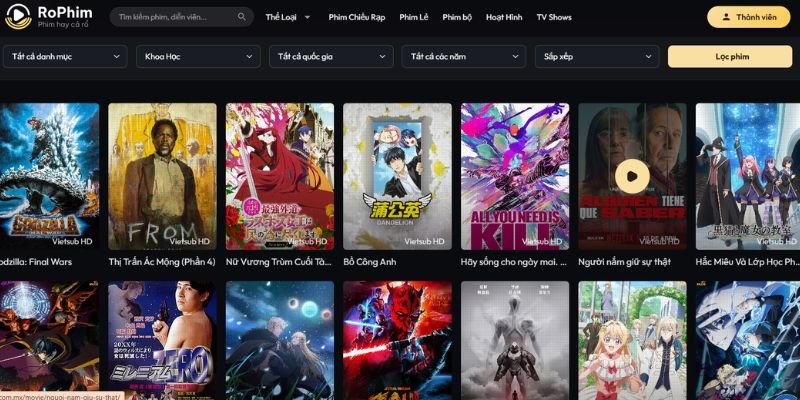
Task: Open the Dandelion poster thumbnail
Action: pyautogui.click(x=397, y=177)
